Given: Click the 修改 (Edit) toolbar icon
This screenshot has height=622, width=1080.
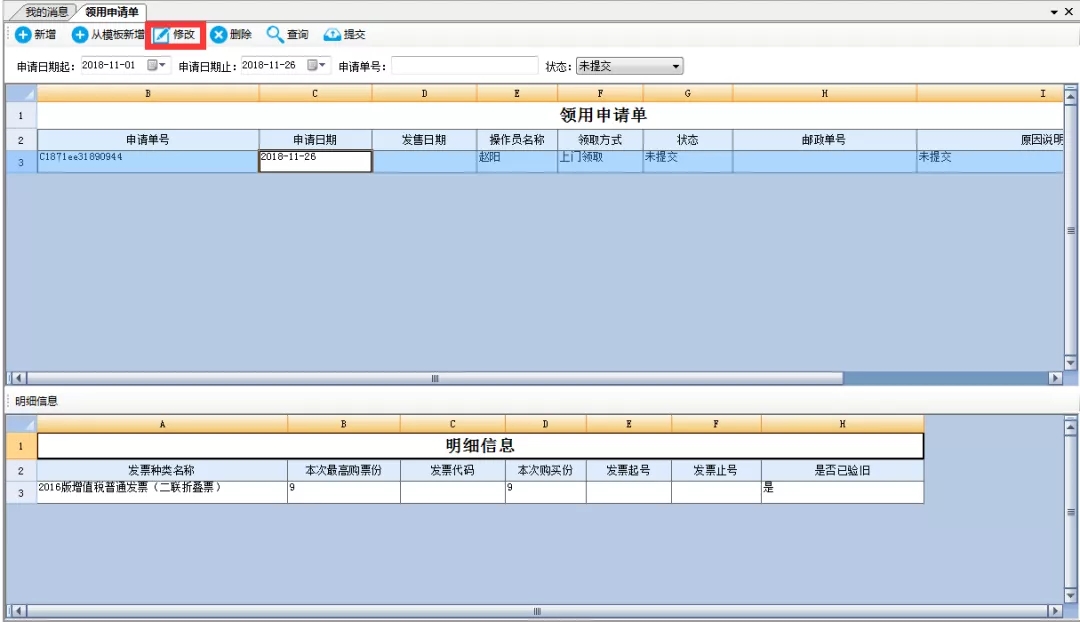Looking at the screenshot, I should pos(161,35).
